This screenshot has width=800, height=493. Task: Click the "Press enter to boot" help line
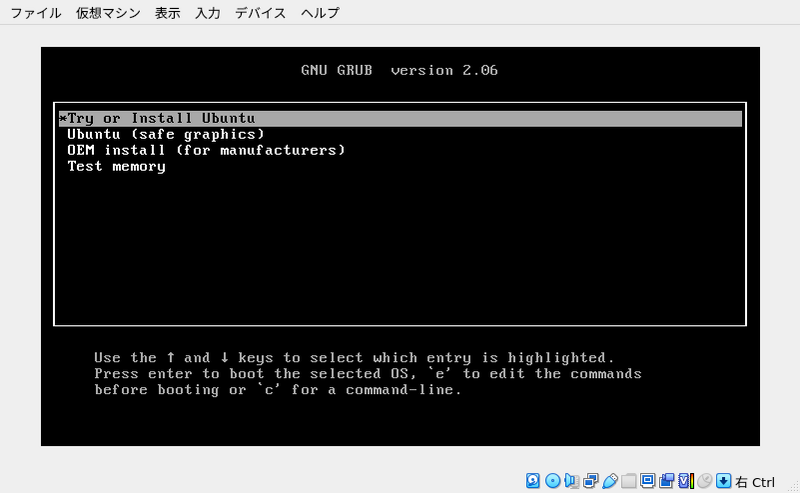[368, 374]
